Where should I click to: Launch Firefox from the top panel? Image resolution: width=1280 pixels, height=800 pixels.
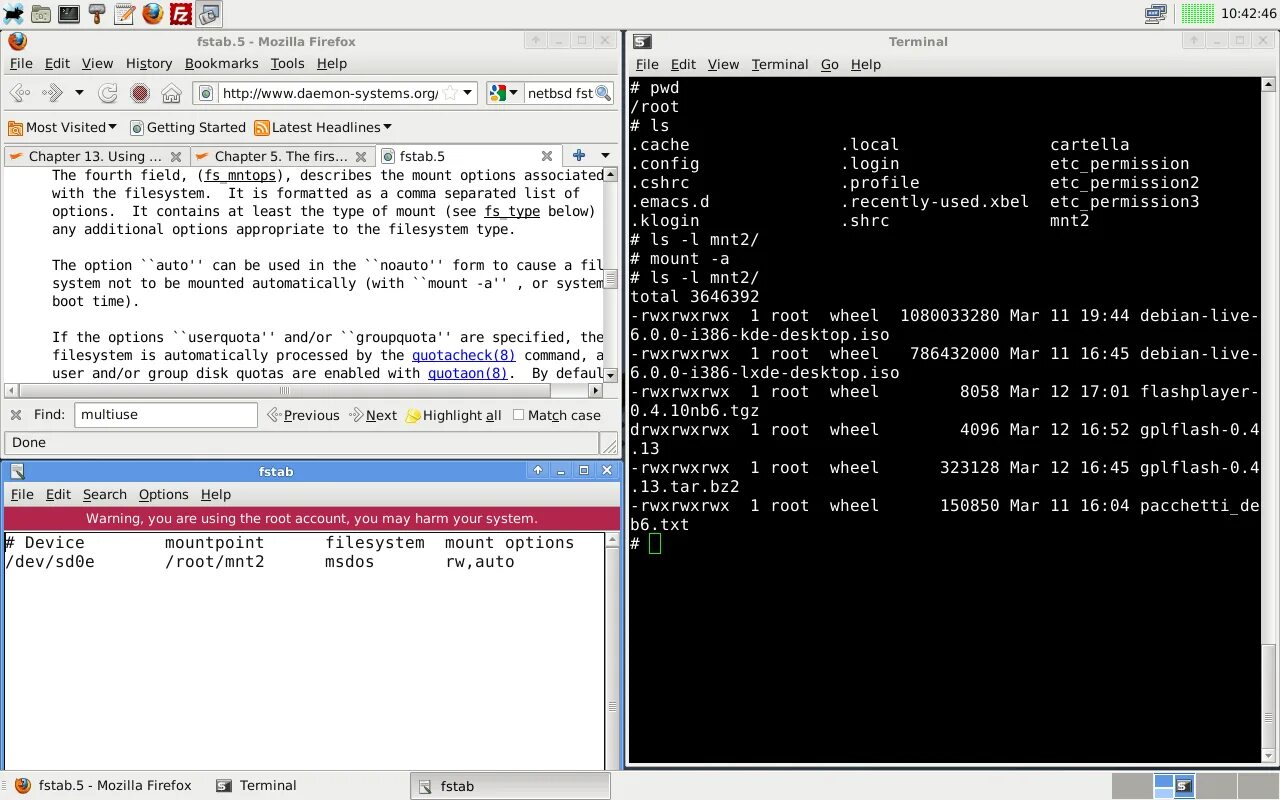click(153, 14)
